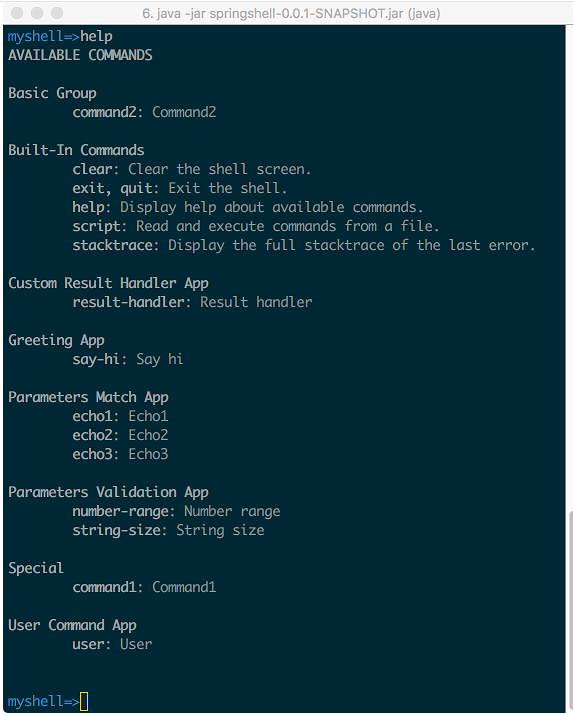This screenshot has height=716, width=574.
Task: Click the 'echo2' command name
Action: 92,435
